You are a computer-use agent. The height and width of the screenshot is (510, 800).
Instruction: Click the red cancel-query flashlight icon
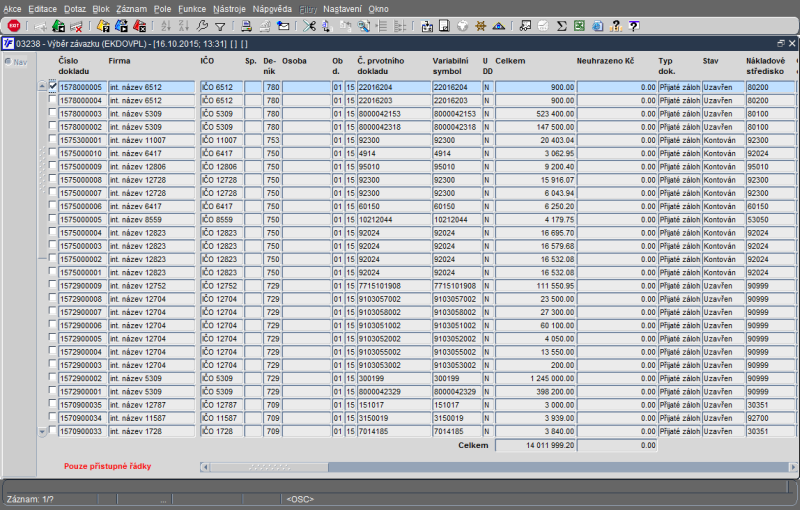(139, 26)
